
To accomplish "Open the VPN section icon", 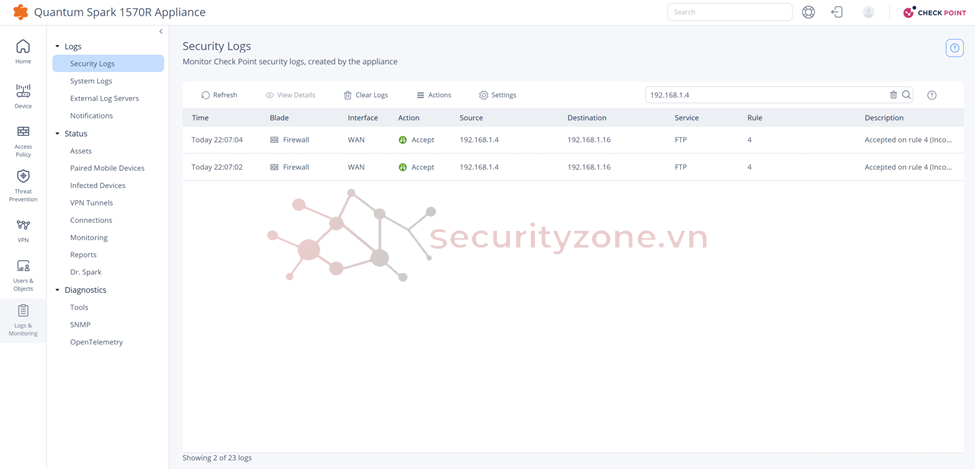I will click(23, 225).
